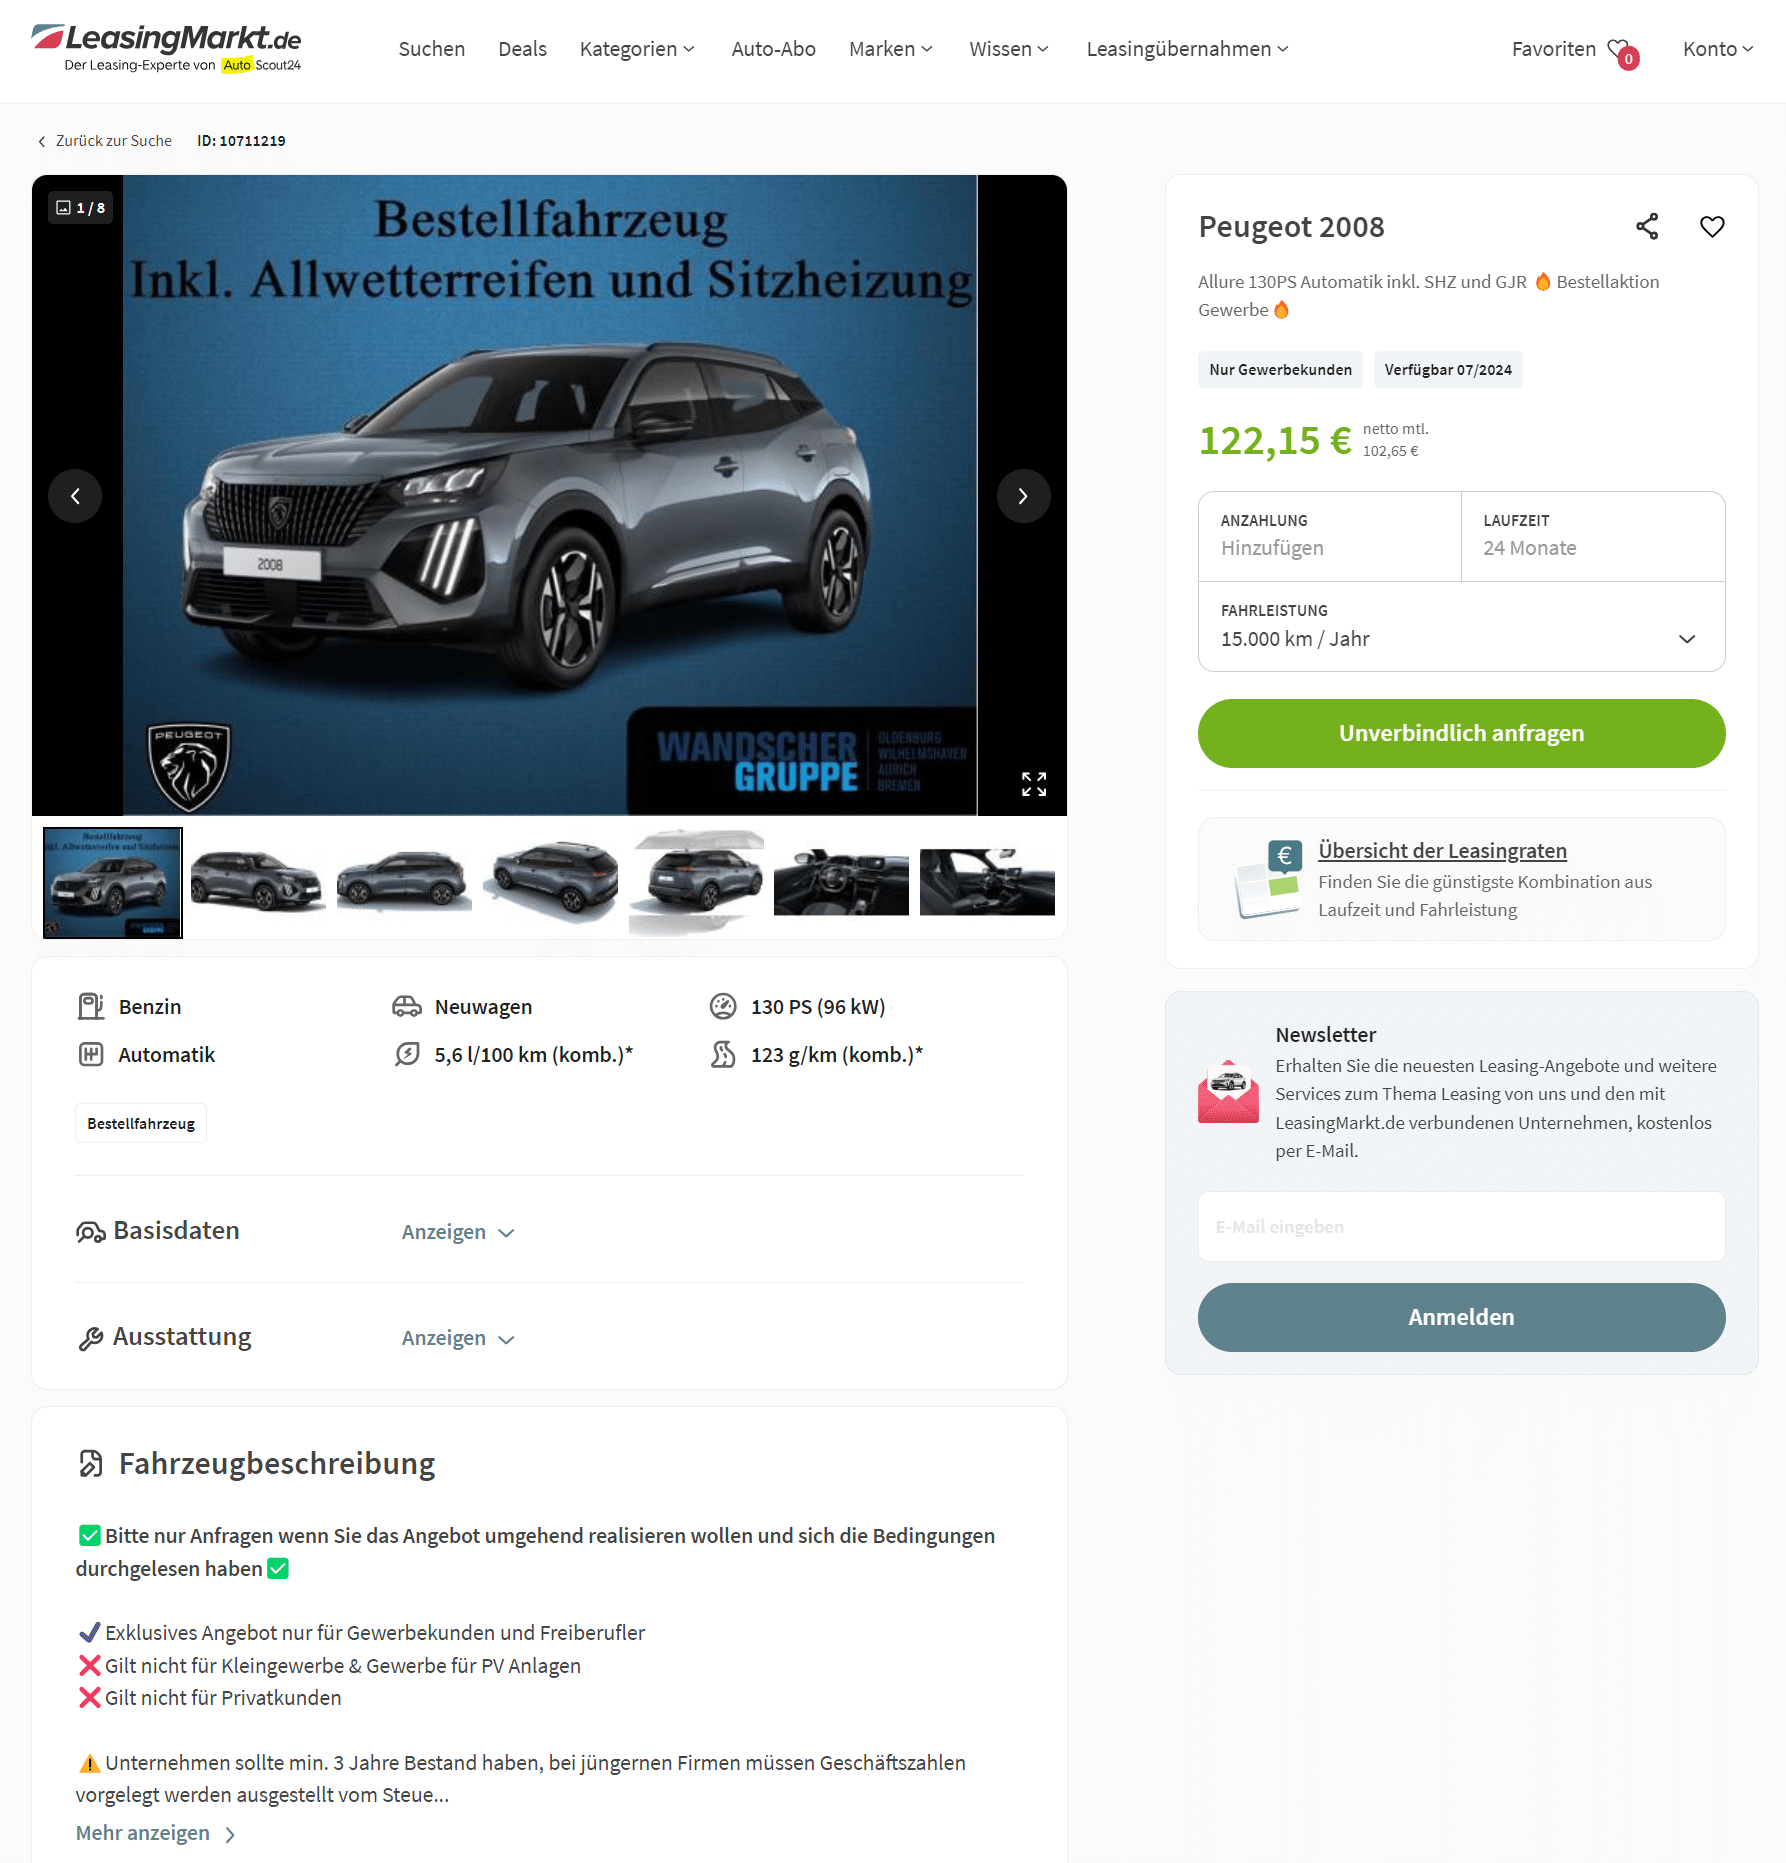
Task: Open the Fahrleistung 15.000 km dropdown
Action: pos(1461,627)
